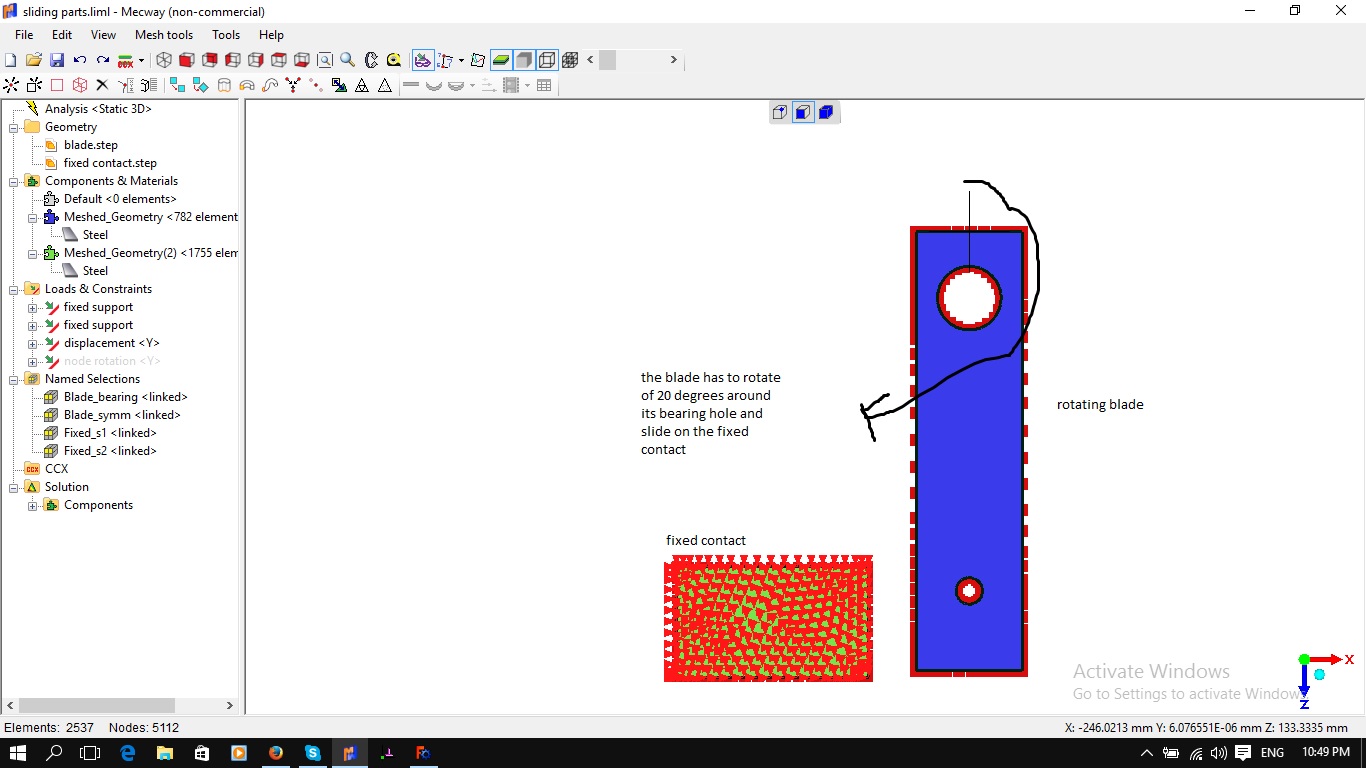Click the new node starburst icon
Image resolution: width=1366 pixels, height=768 pixels.
[11, 86]
